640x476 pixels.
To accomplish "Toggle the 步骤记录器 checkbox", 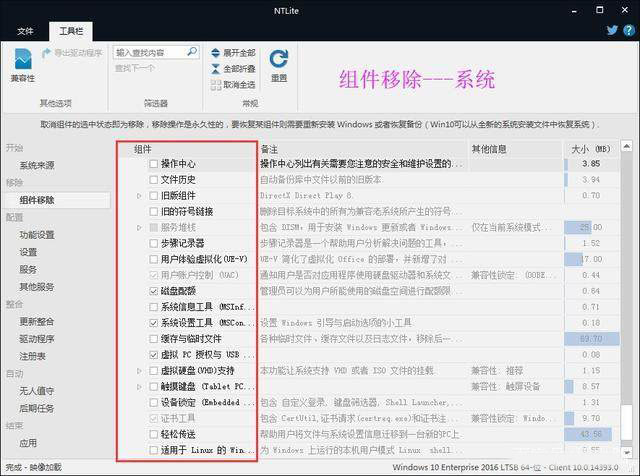I will click(x=153, y=243).
